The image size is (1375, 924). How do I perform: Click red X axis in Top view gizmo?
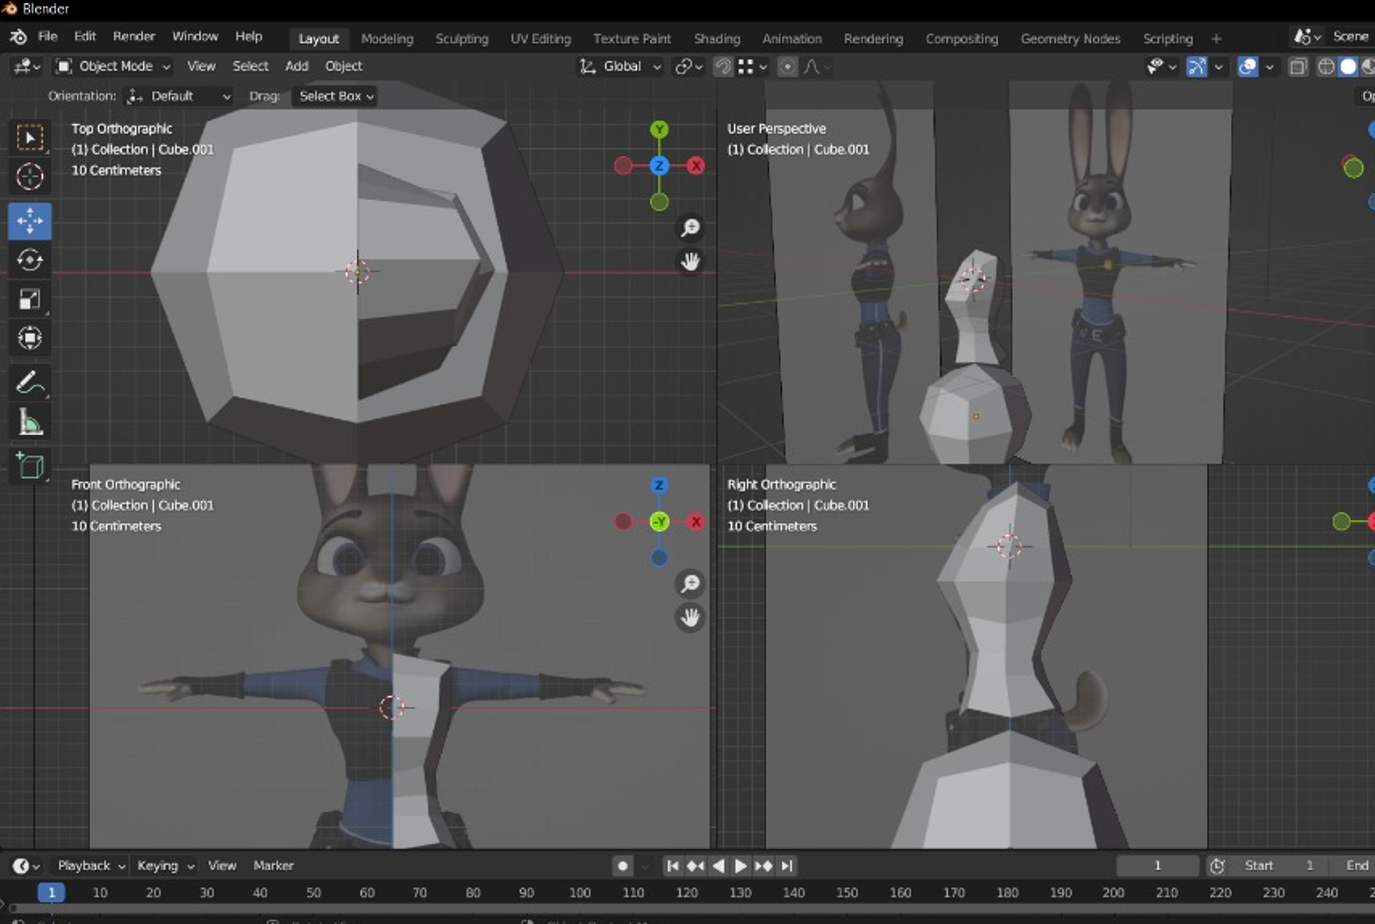point(696,166)
